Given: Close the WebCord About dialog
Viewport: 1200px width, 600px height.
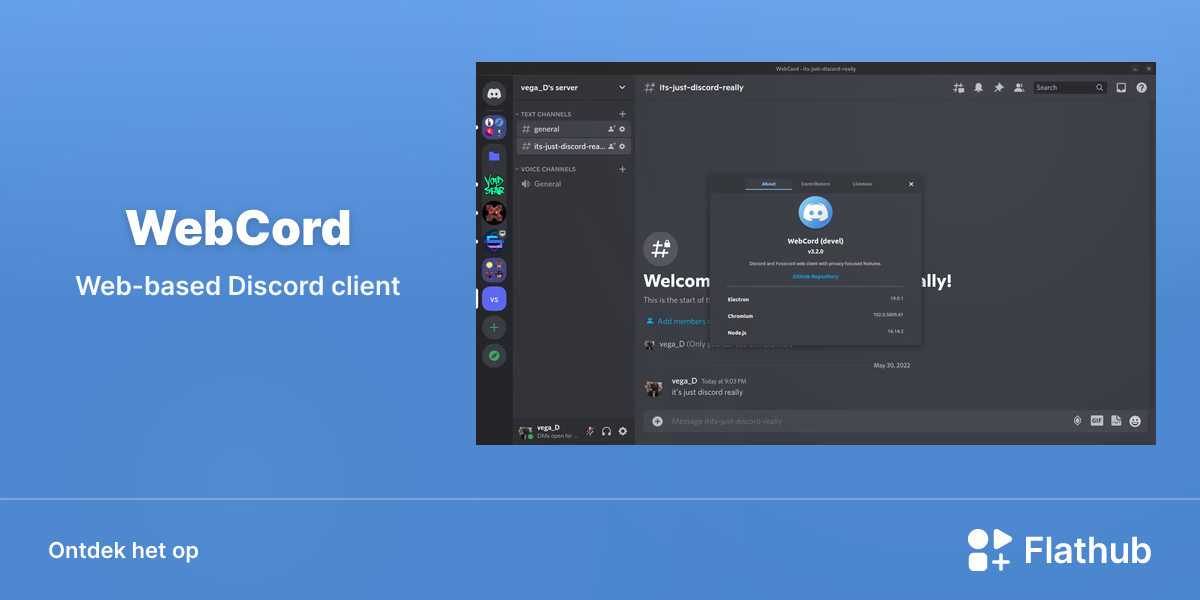Looking at the screenshot, I should point(911,184).
